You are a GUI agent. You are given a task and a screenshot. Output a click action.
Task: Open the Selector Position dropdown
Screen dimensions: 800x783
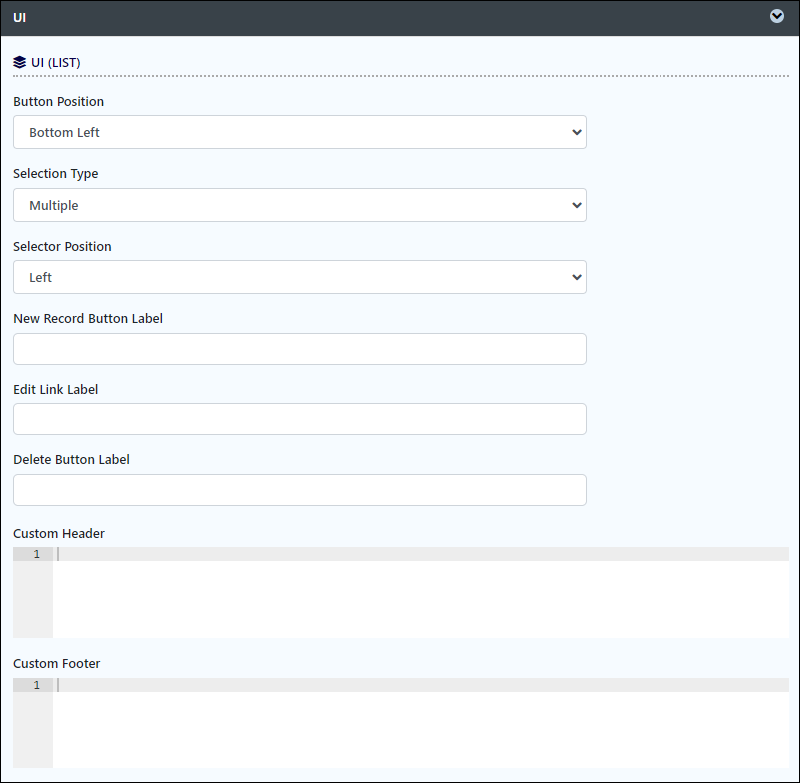tap(300, 277)
